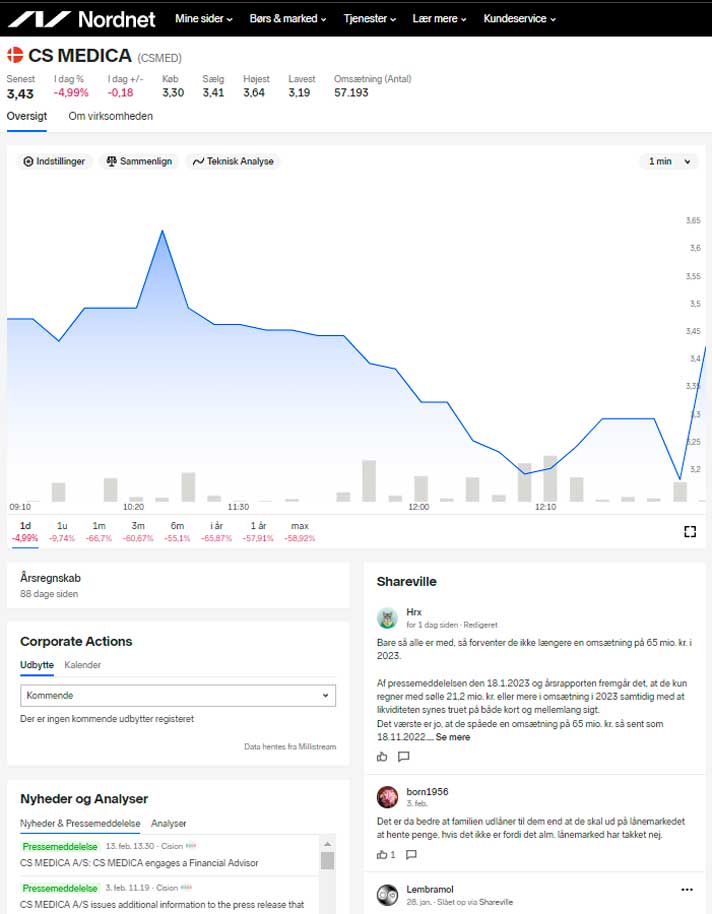Expand the Lær mere menu
Screen dimensions: 712x914
tap(439, 19)
